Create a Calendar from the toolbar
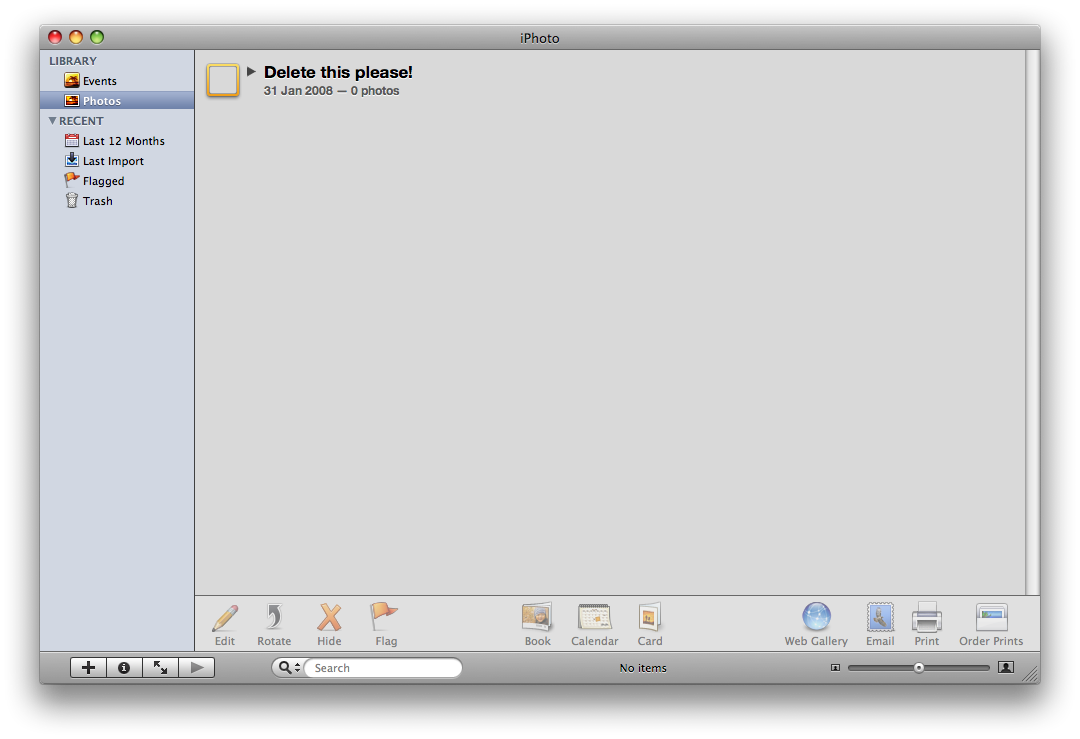This screenshot has height=739, width=1080. 594,625
